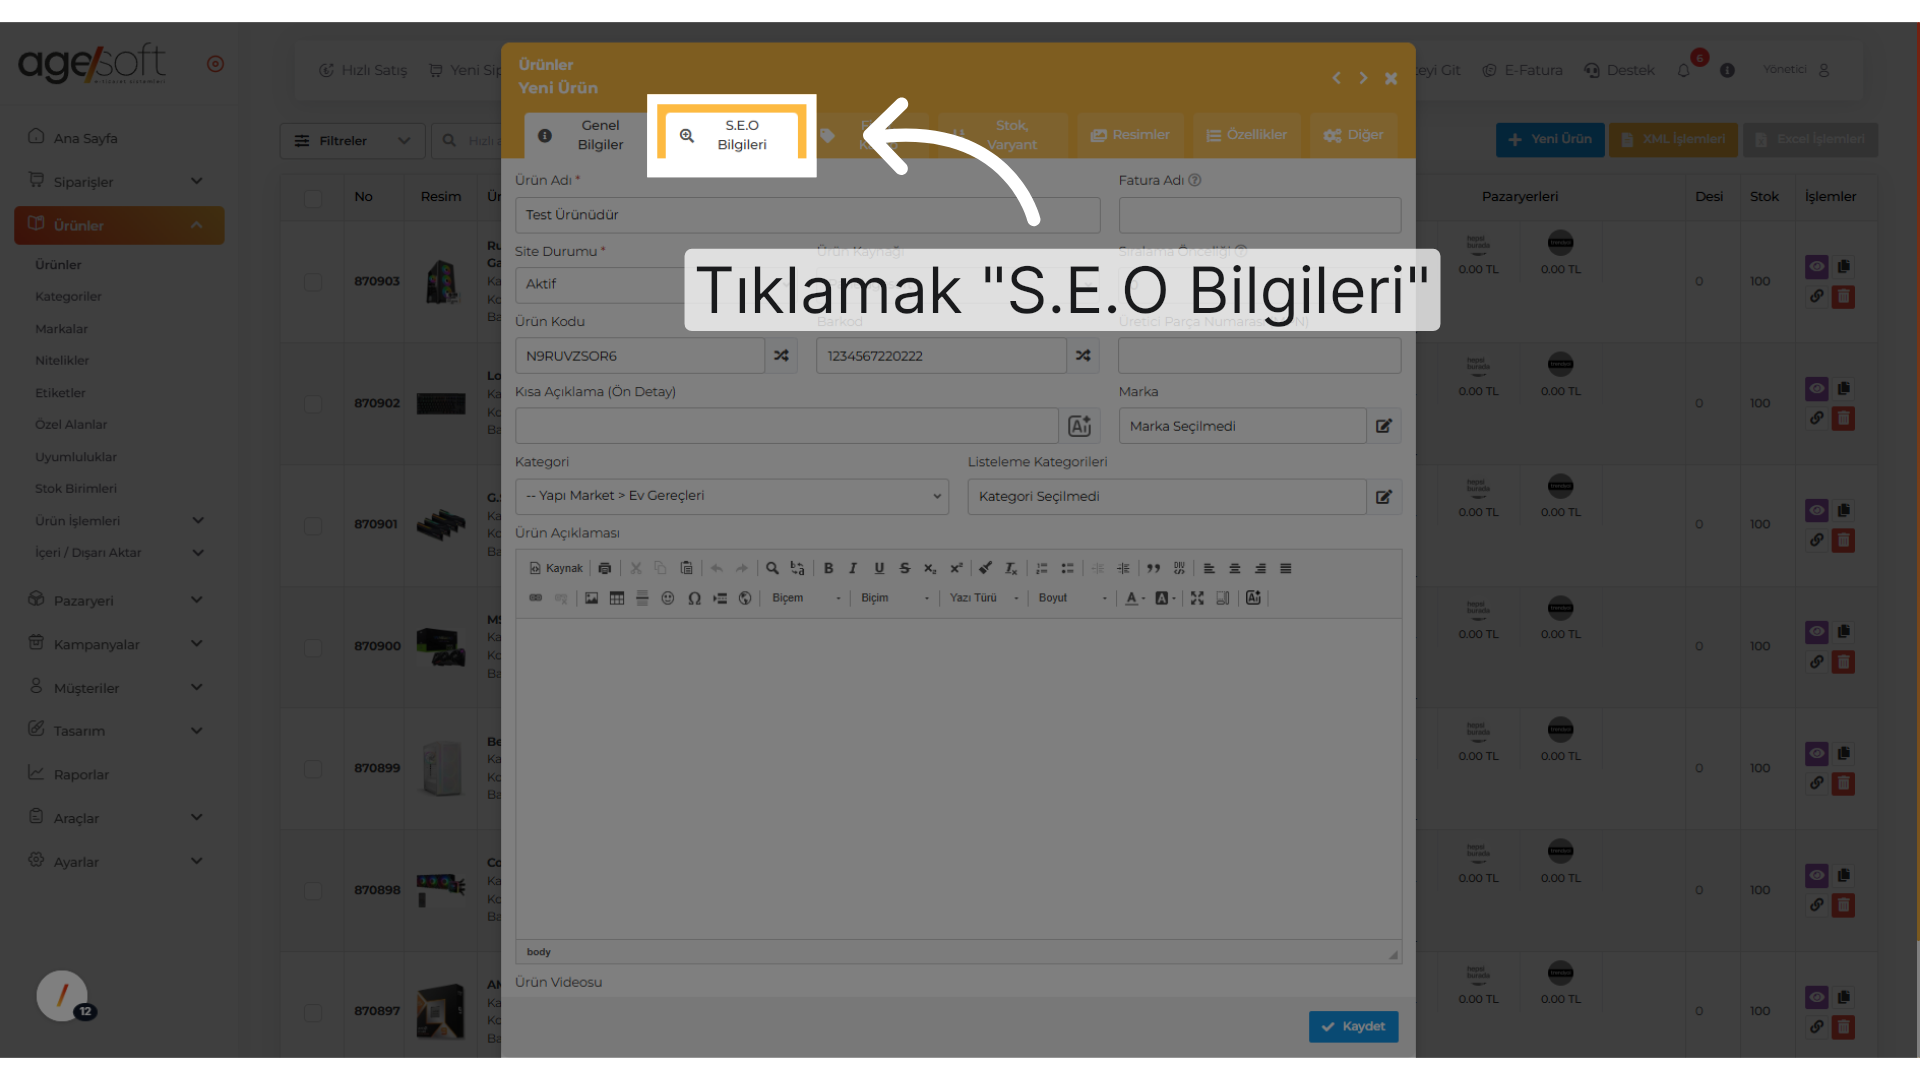Open the Yazı Türü font dropdown

984,598
